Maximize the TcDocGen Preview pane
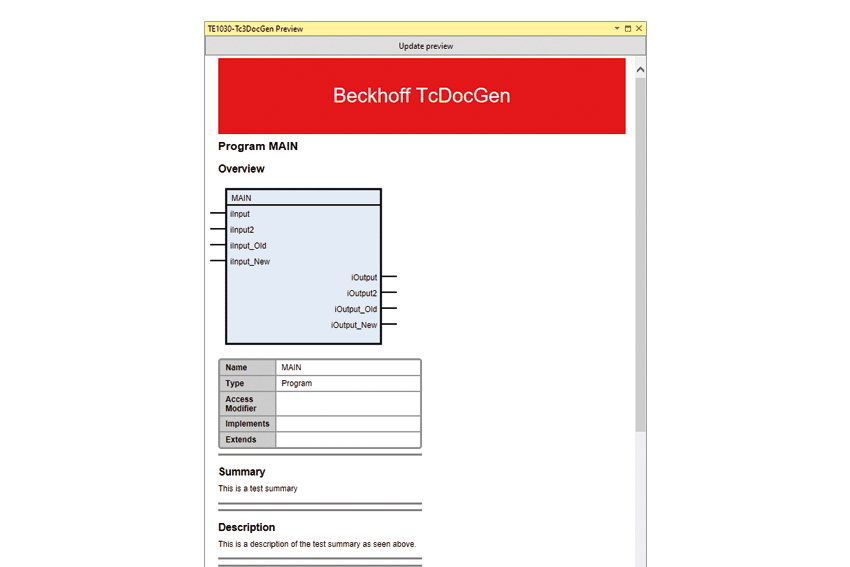This screenshot has height=567, width=850. pyautogui.click(x=628, y=28)
